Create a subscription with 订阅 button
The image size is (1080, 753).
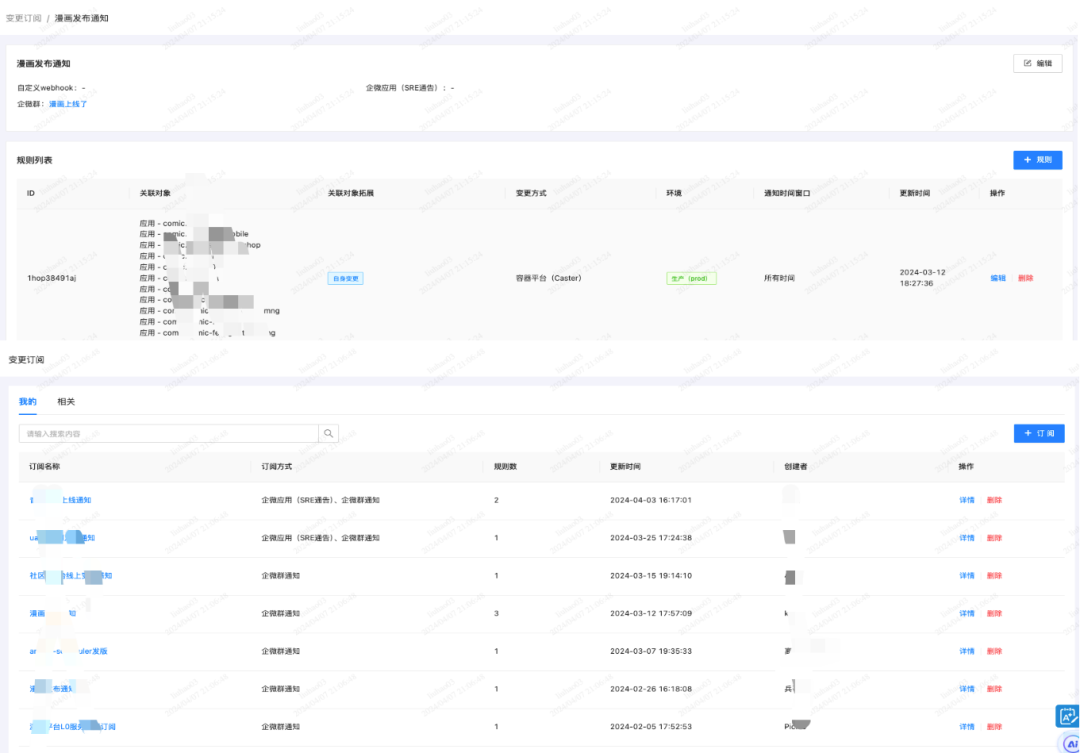coord(1039,433)
